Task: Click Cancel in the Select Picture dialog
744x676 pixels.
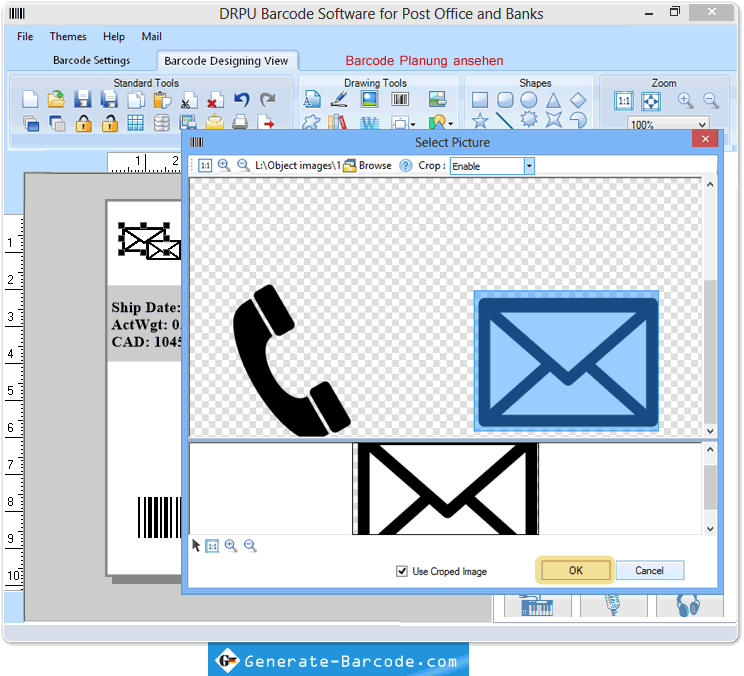Action: [x=649, y=570]
